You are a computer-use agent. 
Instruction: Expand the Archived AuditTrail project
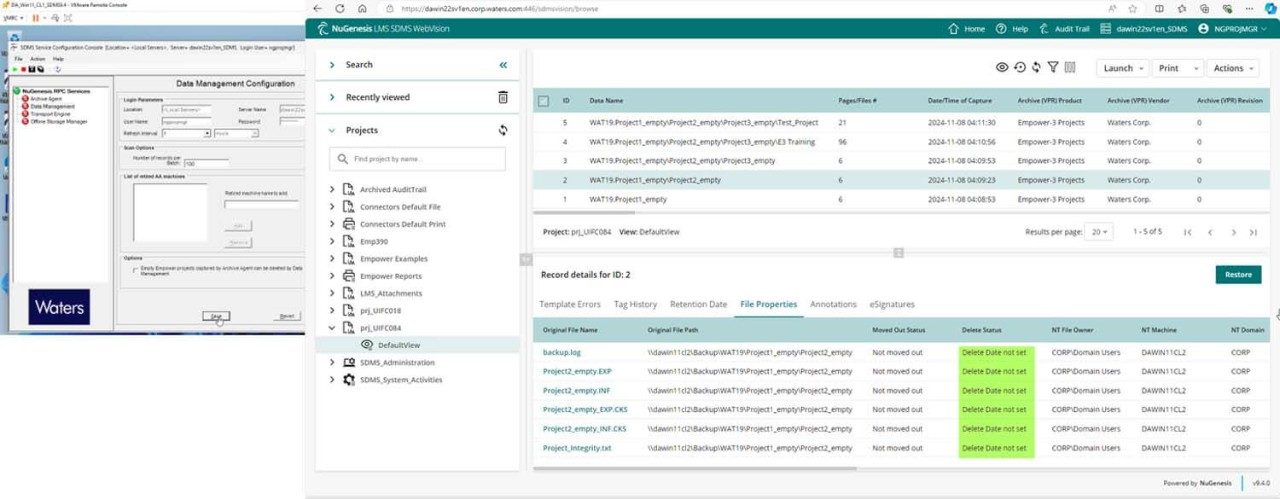[332, 189]
